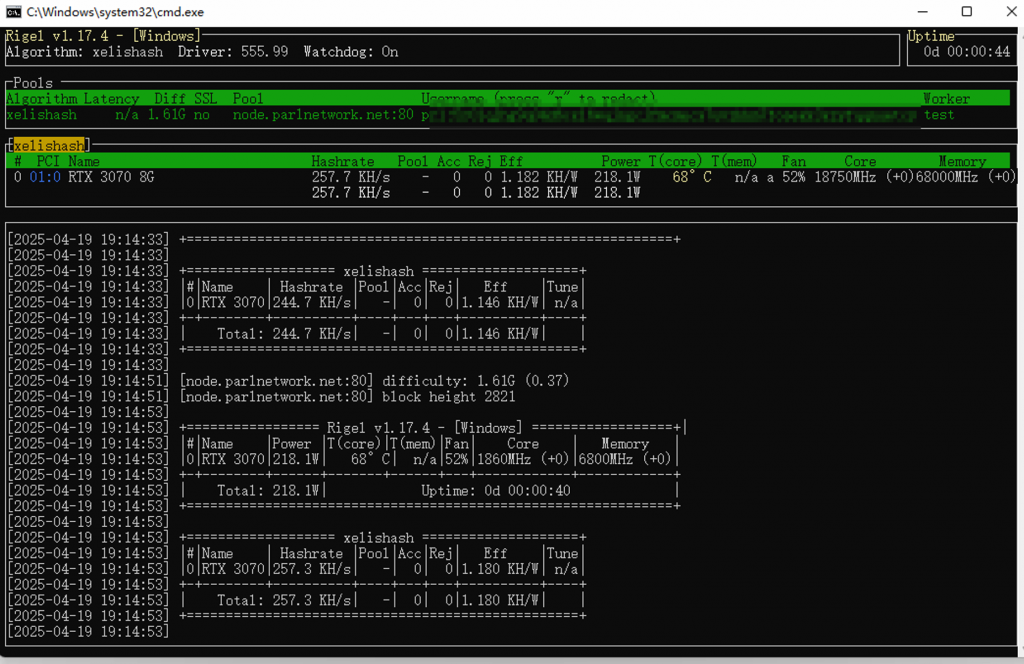Click "Uptime: 0d 00:00:40" in the log
Screen dimensions: 1024x664
tap(496, 490)
